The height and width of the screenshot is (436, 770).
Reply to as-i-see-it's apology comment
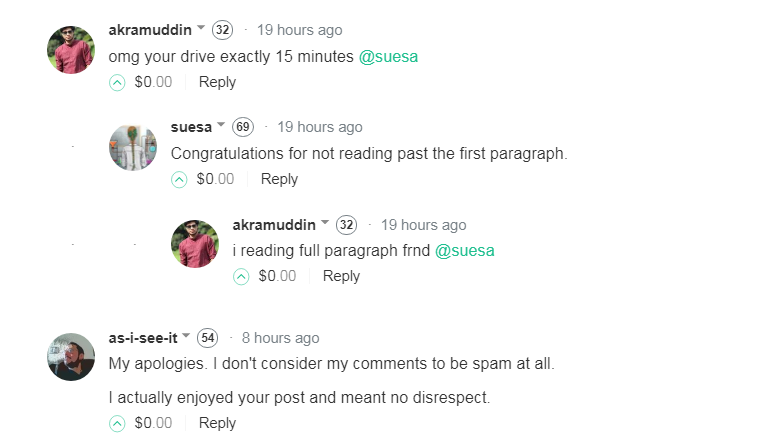tap(217, 424)
